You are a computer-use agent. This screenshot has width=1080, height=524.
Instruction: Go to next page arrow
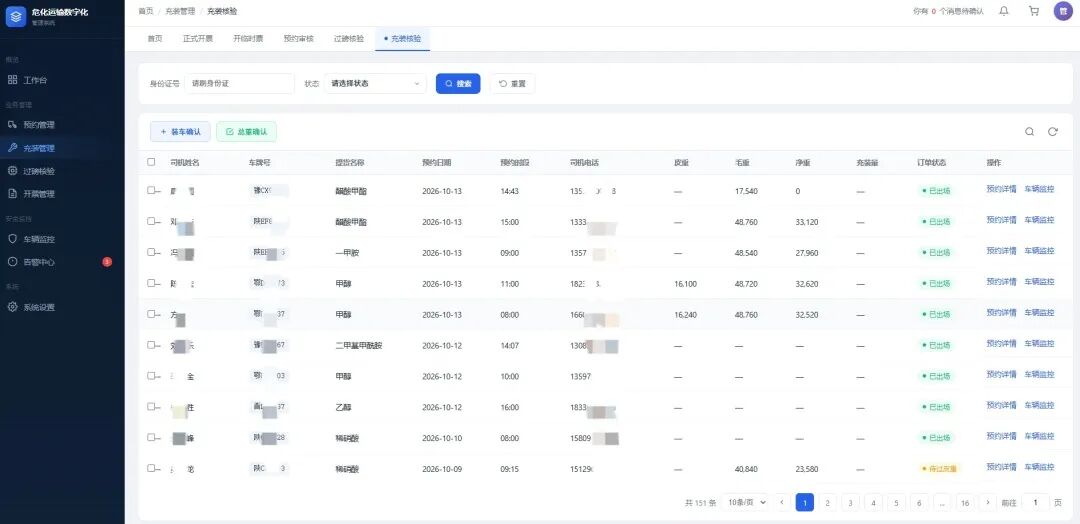(988, 503)
